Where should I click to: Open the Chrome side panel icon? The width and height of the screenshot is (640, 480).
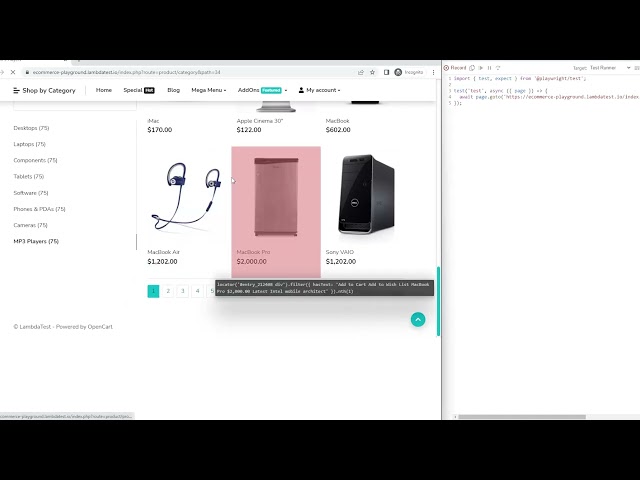386,72
